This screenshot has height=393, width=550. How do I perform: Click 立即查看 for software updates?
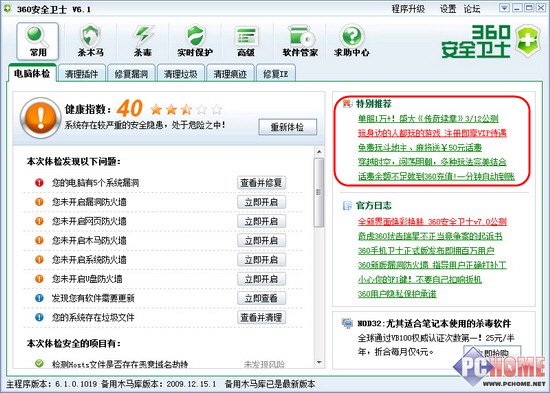click(x=261, y=298)
